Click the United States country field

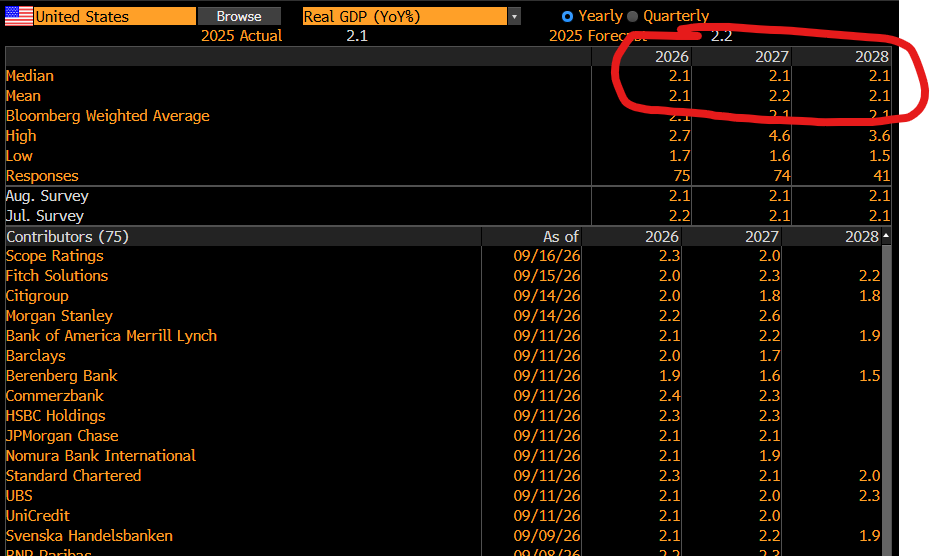115,16
